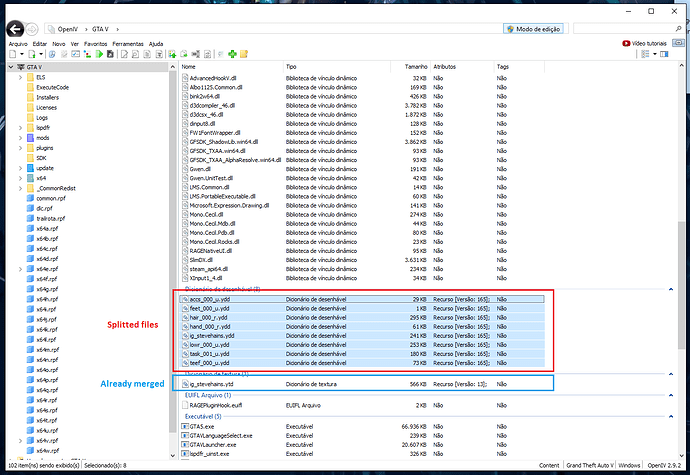Click the x64 archive folder icon
The image size is (690, 475).
click(x=30, y=178)
